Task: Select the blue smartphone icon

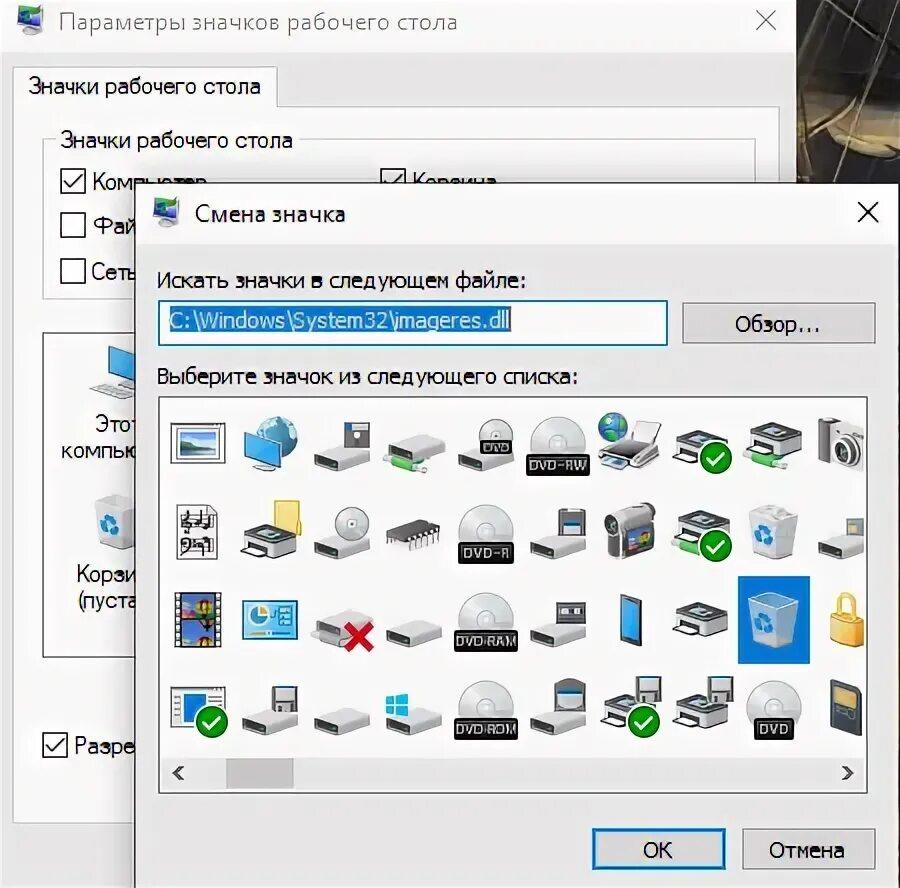Action: [x=630, y=620]
